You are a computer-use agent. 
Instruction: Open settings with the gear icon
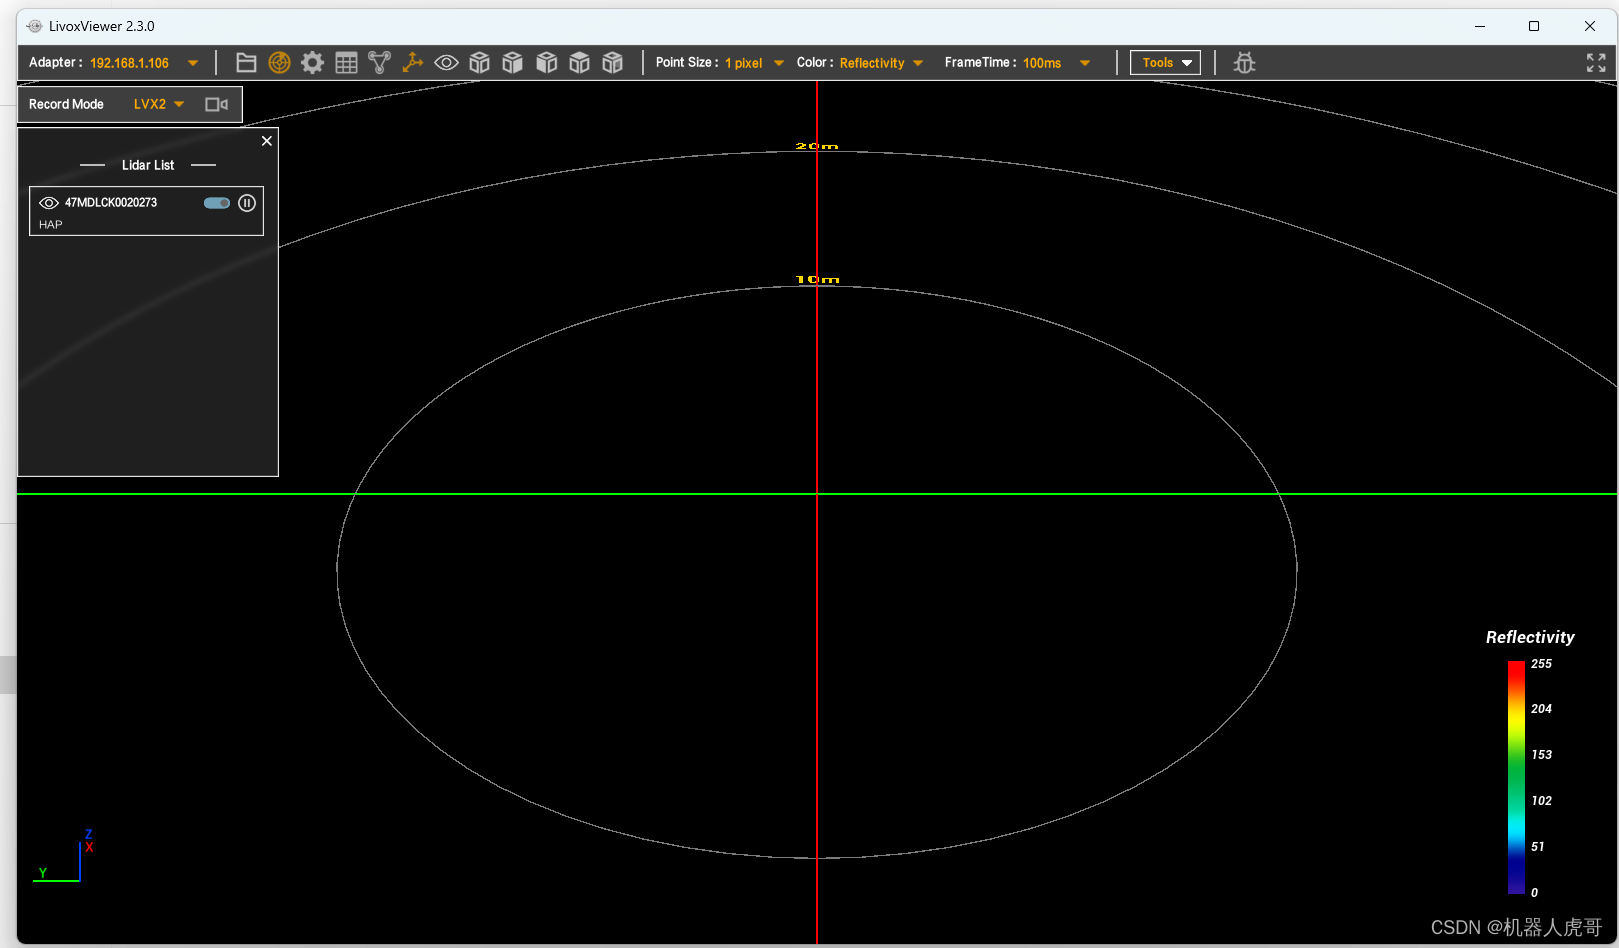(x=313, y=63)
